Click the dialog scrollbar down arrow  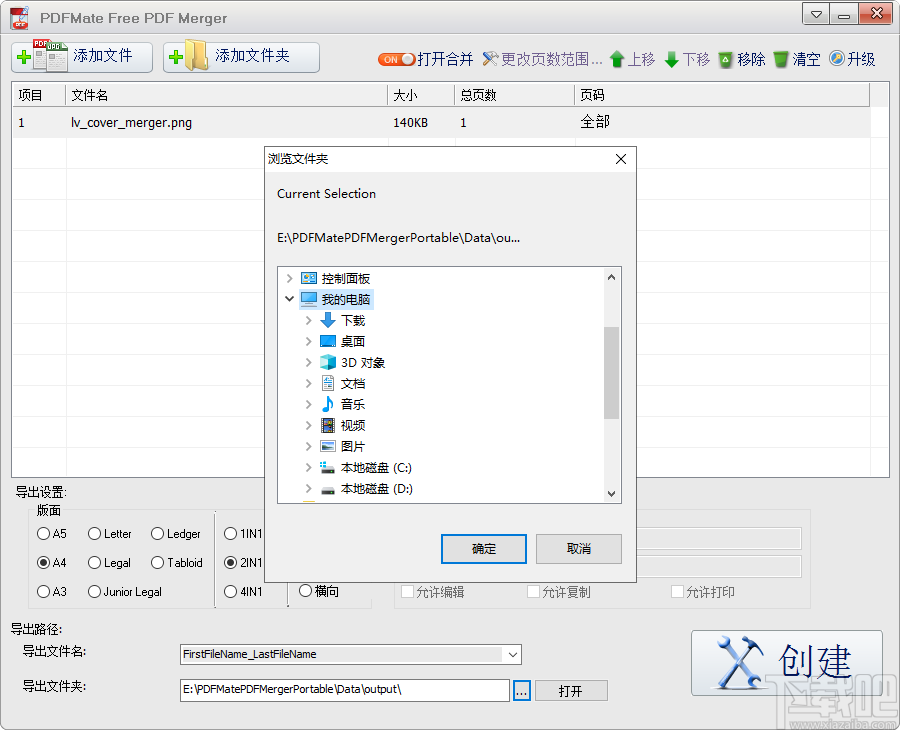tap(613, 494)
